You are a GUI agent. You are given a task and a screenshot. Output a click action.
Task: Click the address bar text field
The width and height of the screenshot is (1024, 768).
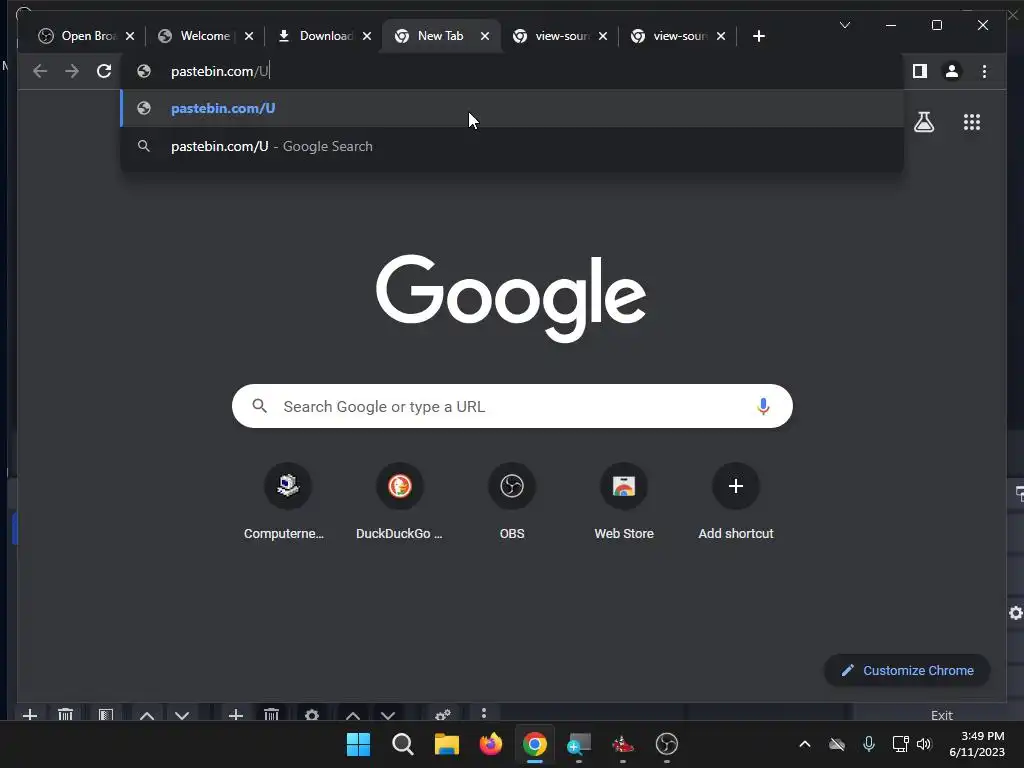(x=512, y=71)
